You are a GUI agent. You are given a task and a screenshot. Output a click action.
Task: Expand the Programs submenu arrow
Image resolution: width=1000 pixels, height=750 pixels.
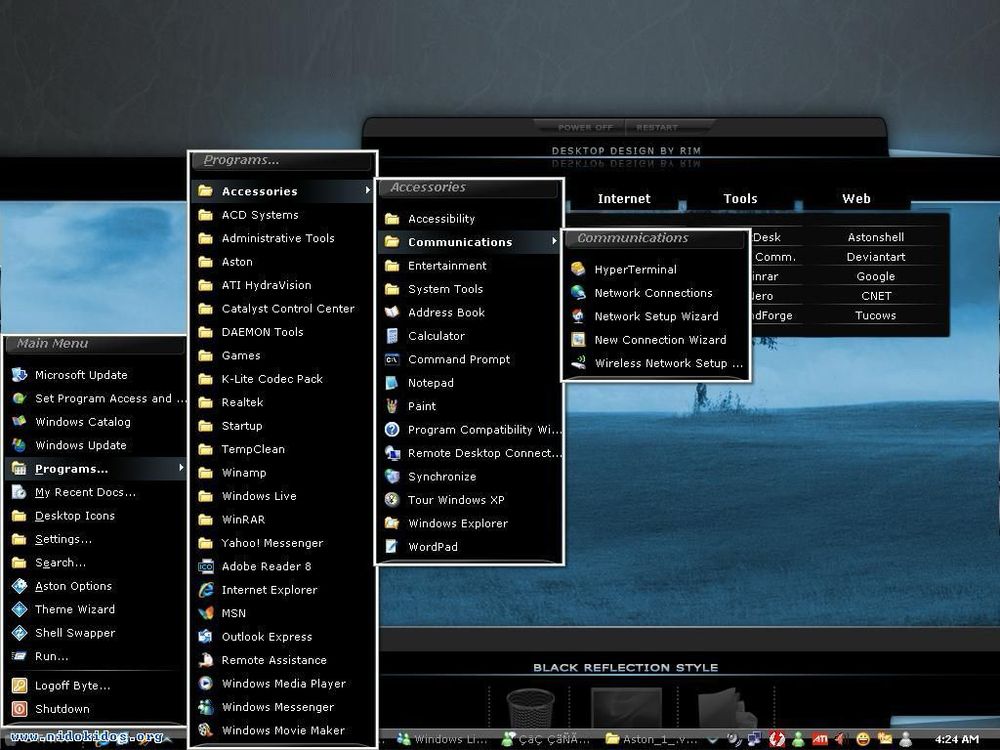pyautogui.click(x=181, y=468)
